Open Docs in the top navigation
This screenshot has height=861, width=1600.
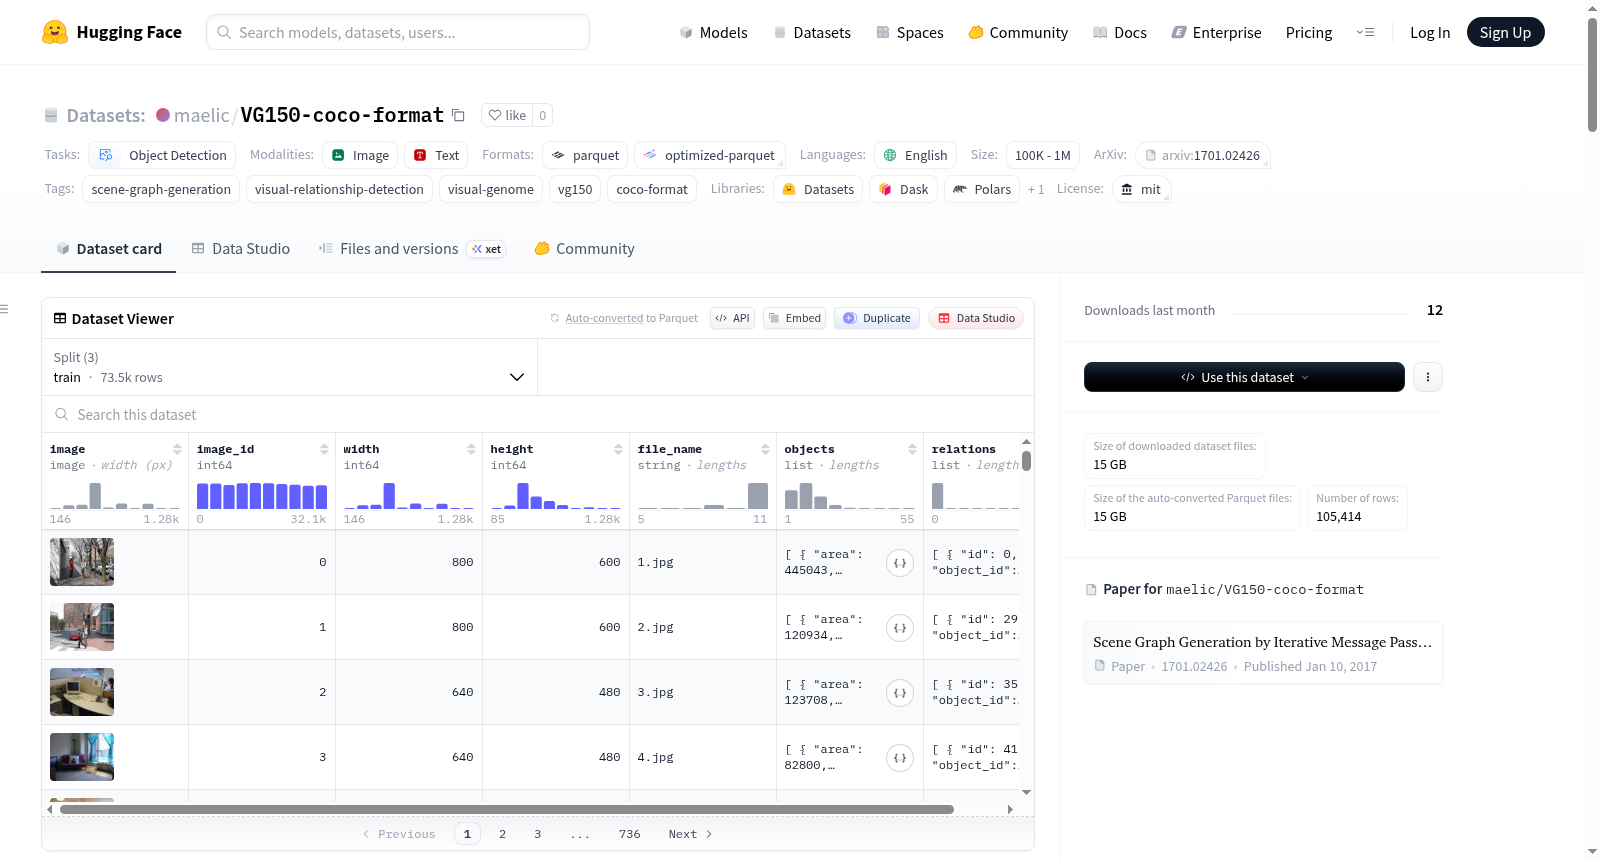[x=1120, y=32]
